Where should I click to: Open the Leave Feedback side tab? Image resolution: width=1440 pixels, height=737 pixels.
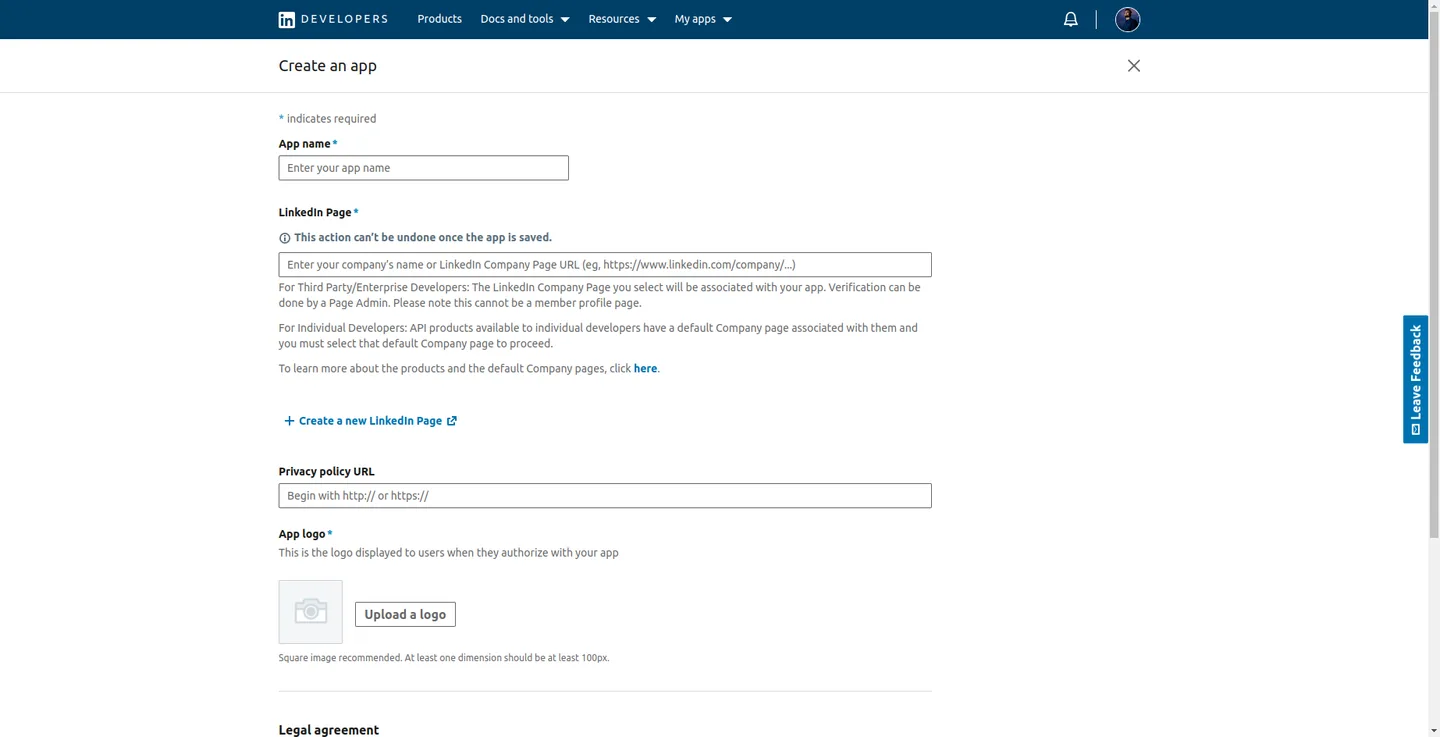click(1415, 380)
